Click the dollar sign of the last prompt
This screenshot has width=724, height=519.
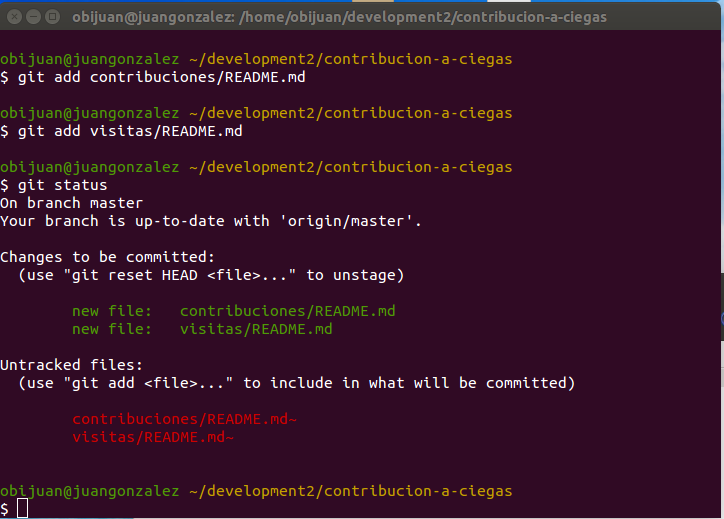5,508
